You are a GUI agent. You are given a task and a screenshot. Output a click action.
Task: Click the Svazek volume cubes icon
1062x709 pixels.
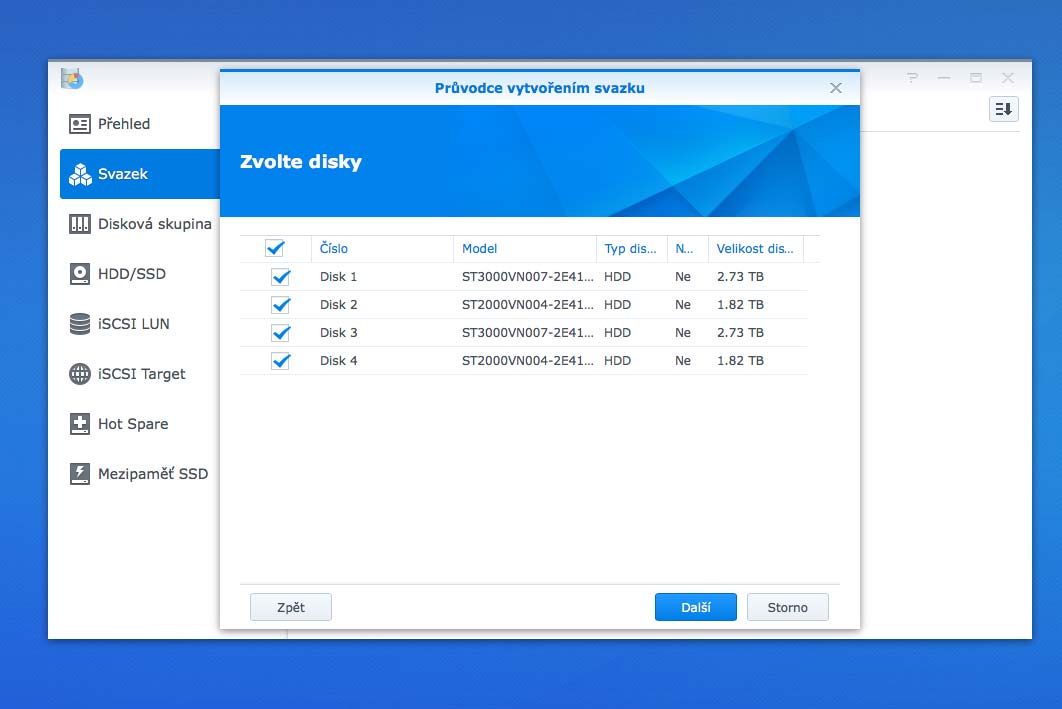point(80,174)
